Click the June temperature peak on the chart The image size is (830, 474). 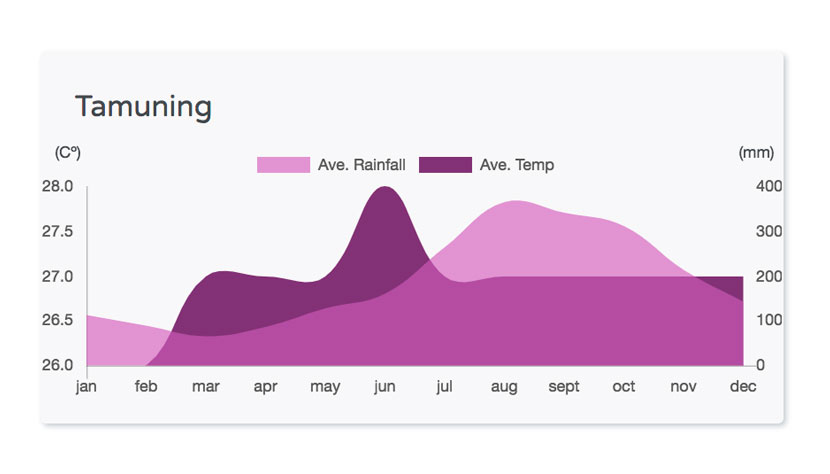(x=385, y=187)
